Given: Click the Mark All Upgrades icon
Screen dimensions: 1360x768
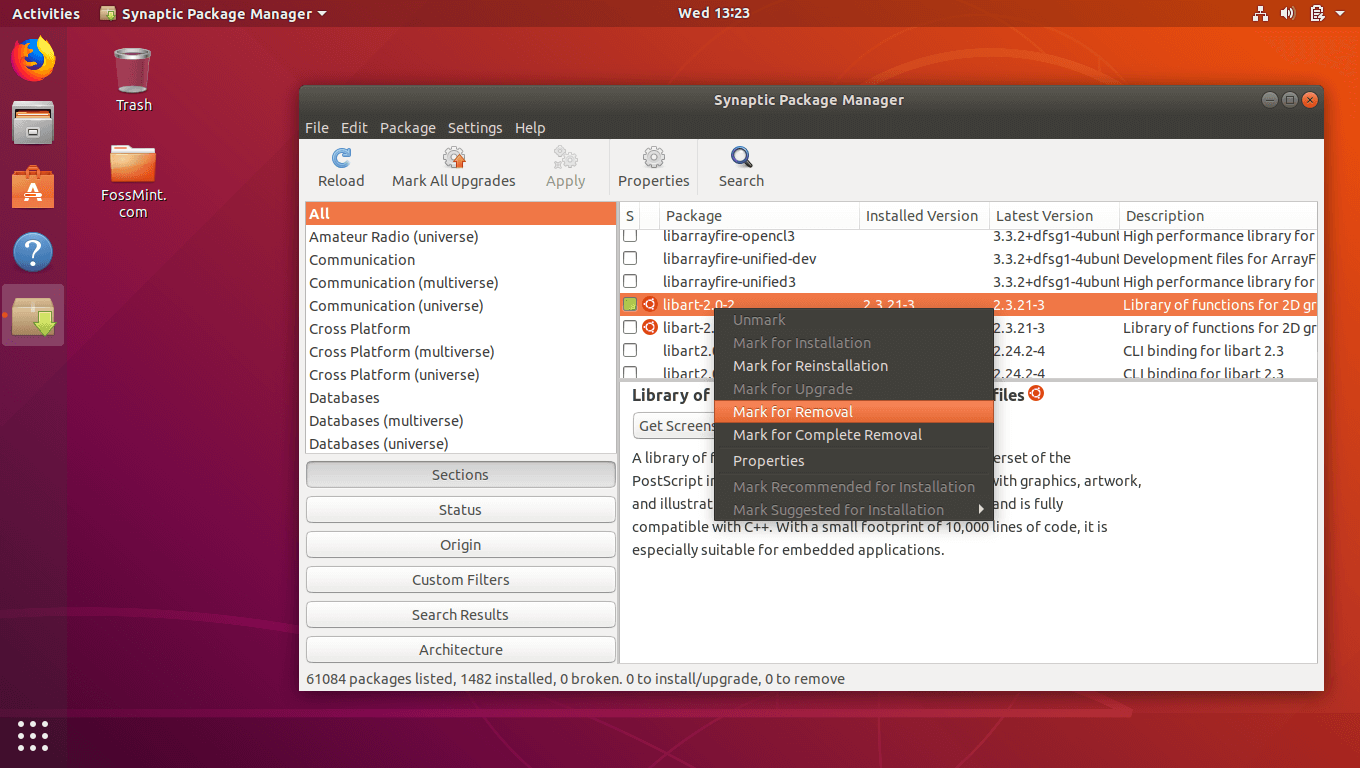Looking at the screenshot, I should click(x=454, y=157).
